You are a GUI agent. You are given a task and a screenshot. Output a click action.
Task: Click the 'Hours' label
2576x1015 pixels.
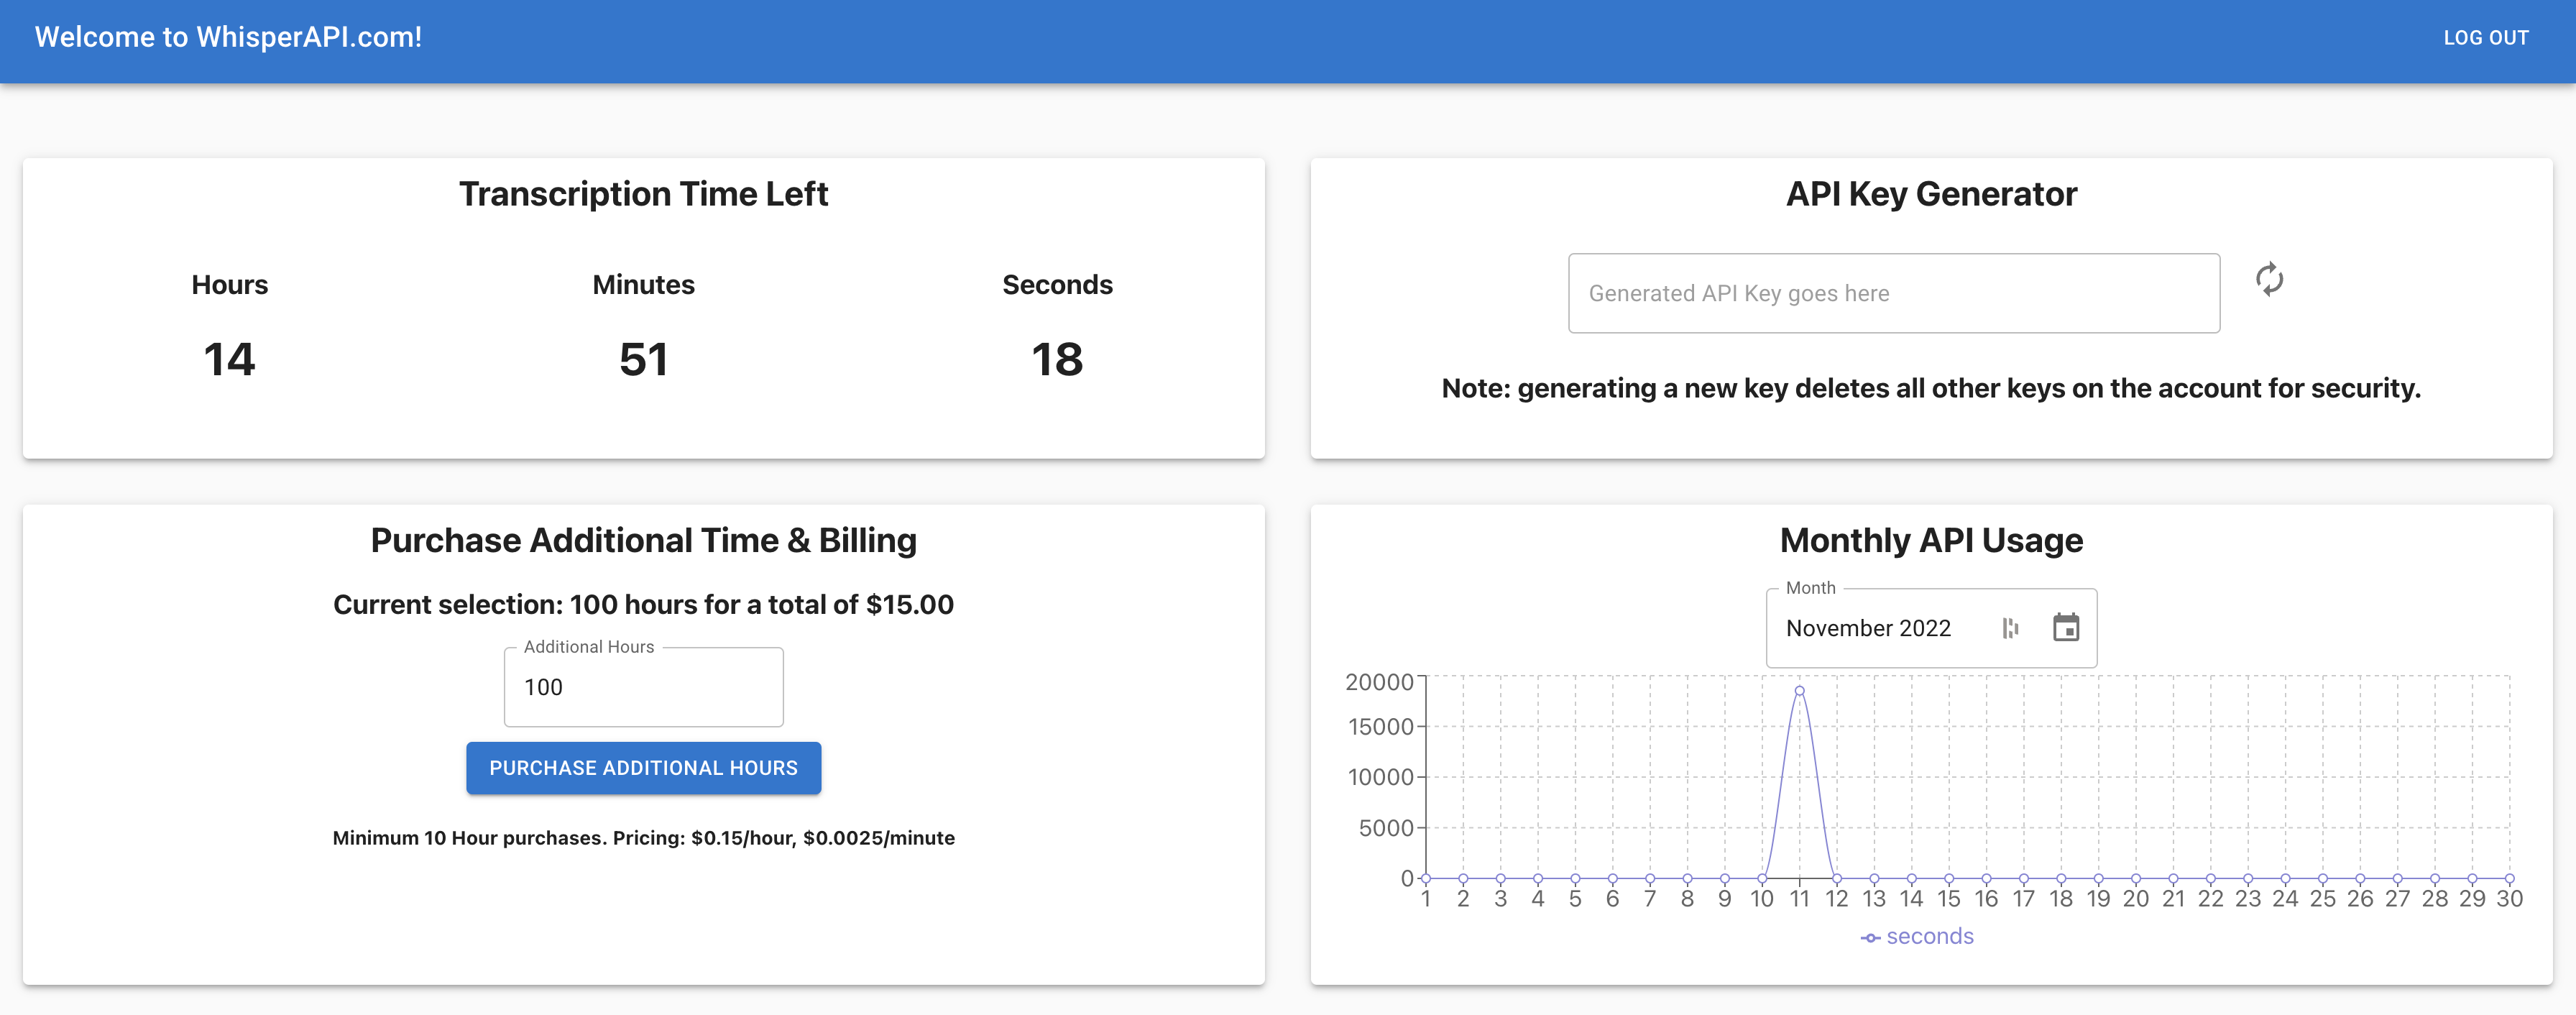point(230,285)
